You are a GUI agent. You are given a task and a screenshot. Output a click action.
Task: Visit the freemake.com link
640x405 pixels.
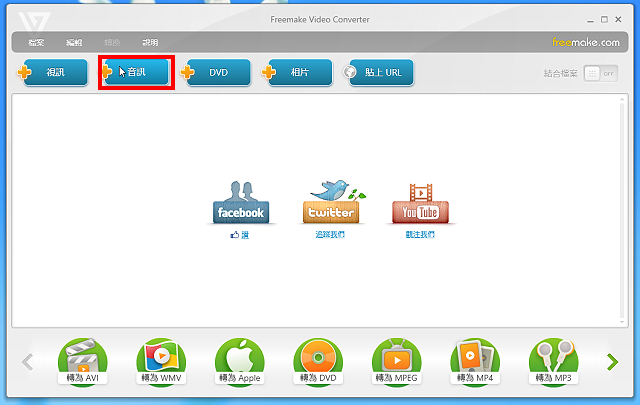coord(586,42)
